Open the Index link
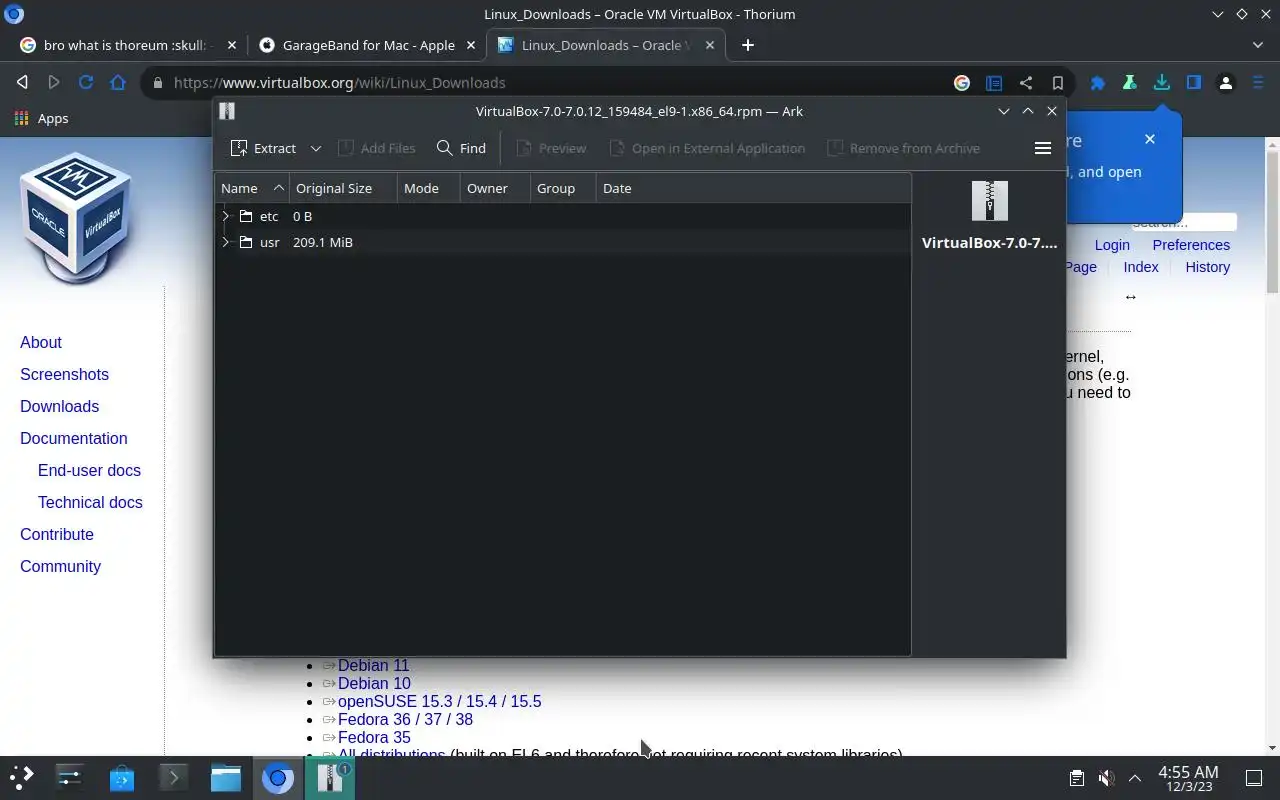Viewport: 1280px width, 800px height. (x=1141, y=267)
